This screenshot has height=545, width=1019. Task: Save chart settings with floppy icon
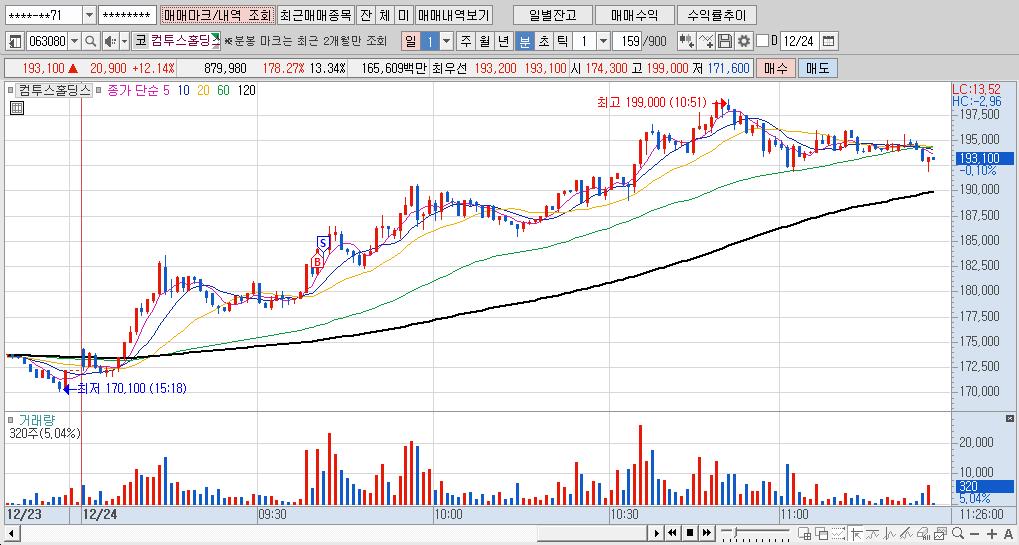[x=725, y=42]
